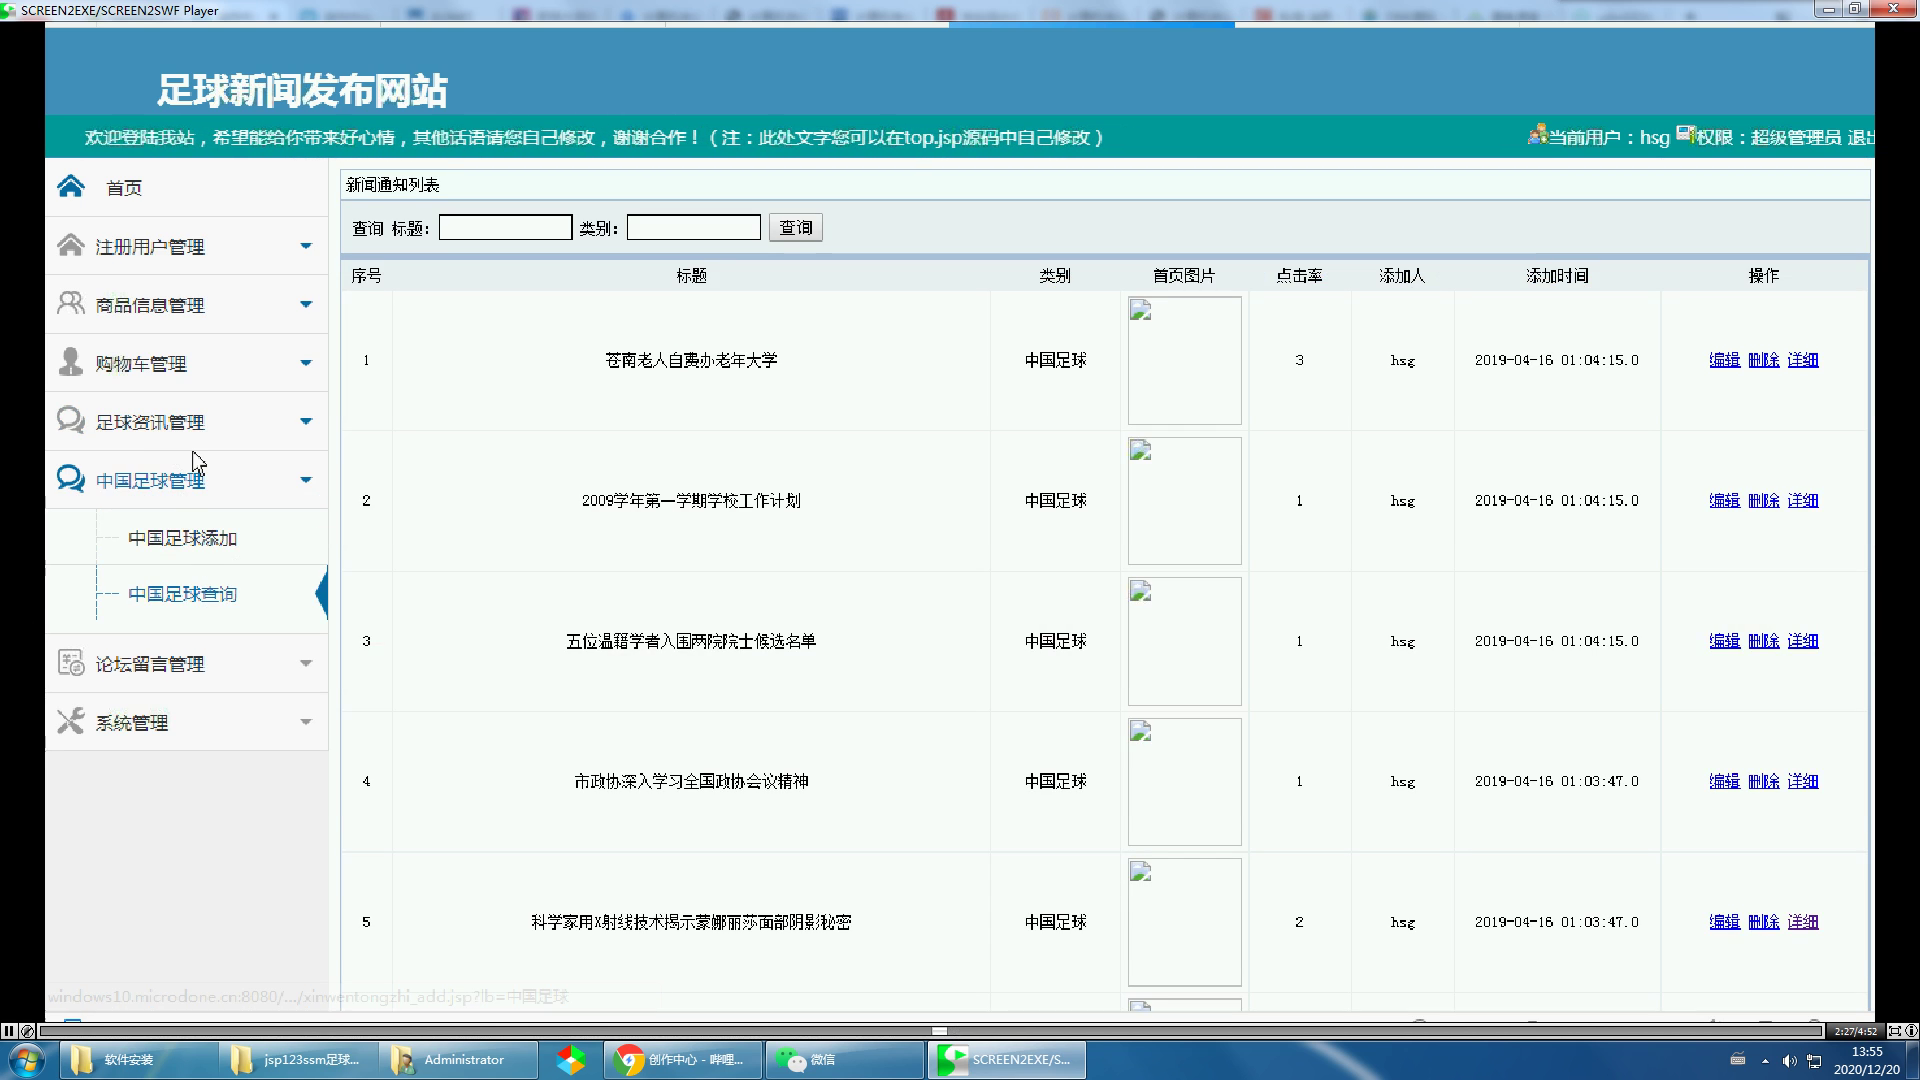Click the home icon beside 首页
Image resolution: width=1920 pixels, height=1080 pixels.
pyautogui.click(x=71, y=186)
